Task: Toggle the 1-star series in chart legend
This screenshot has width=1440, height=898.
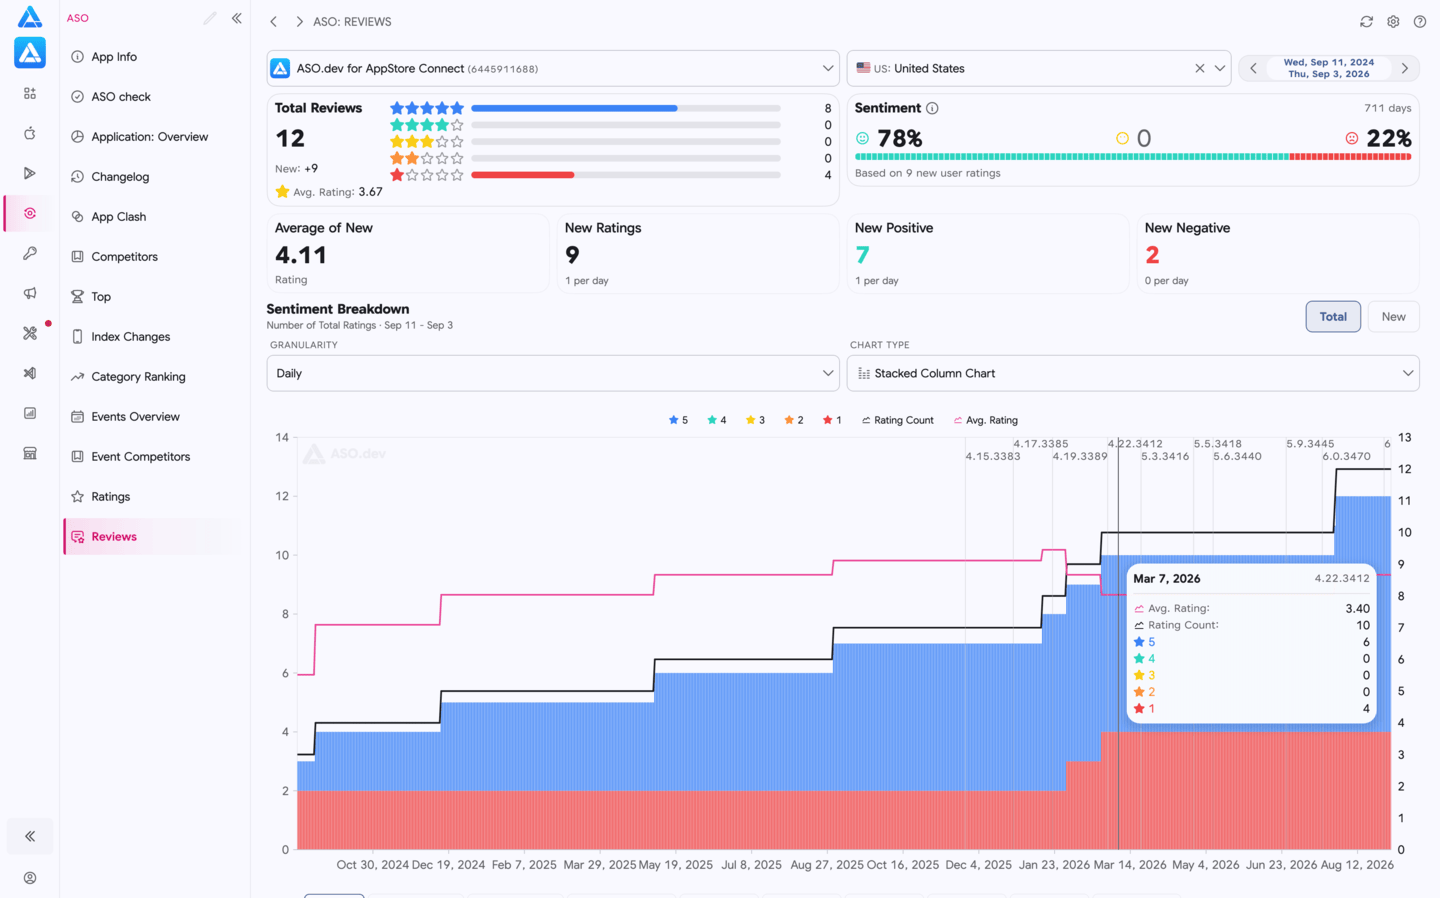Action: [832, 420]
